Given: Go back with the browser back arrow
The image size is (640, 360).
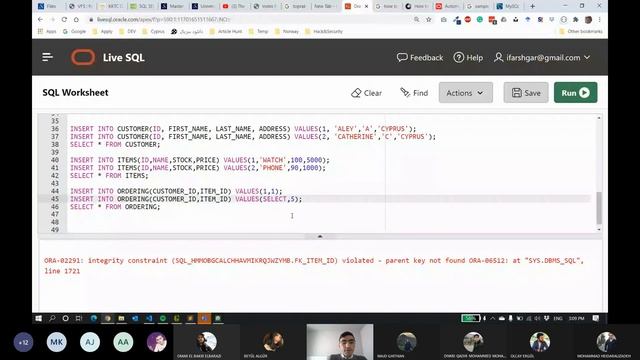Looking at the screenshot, I should (40, 19).
